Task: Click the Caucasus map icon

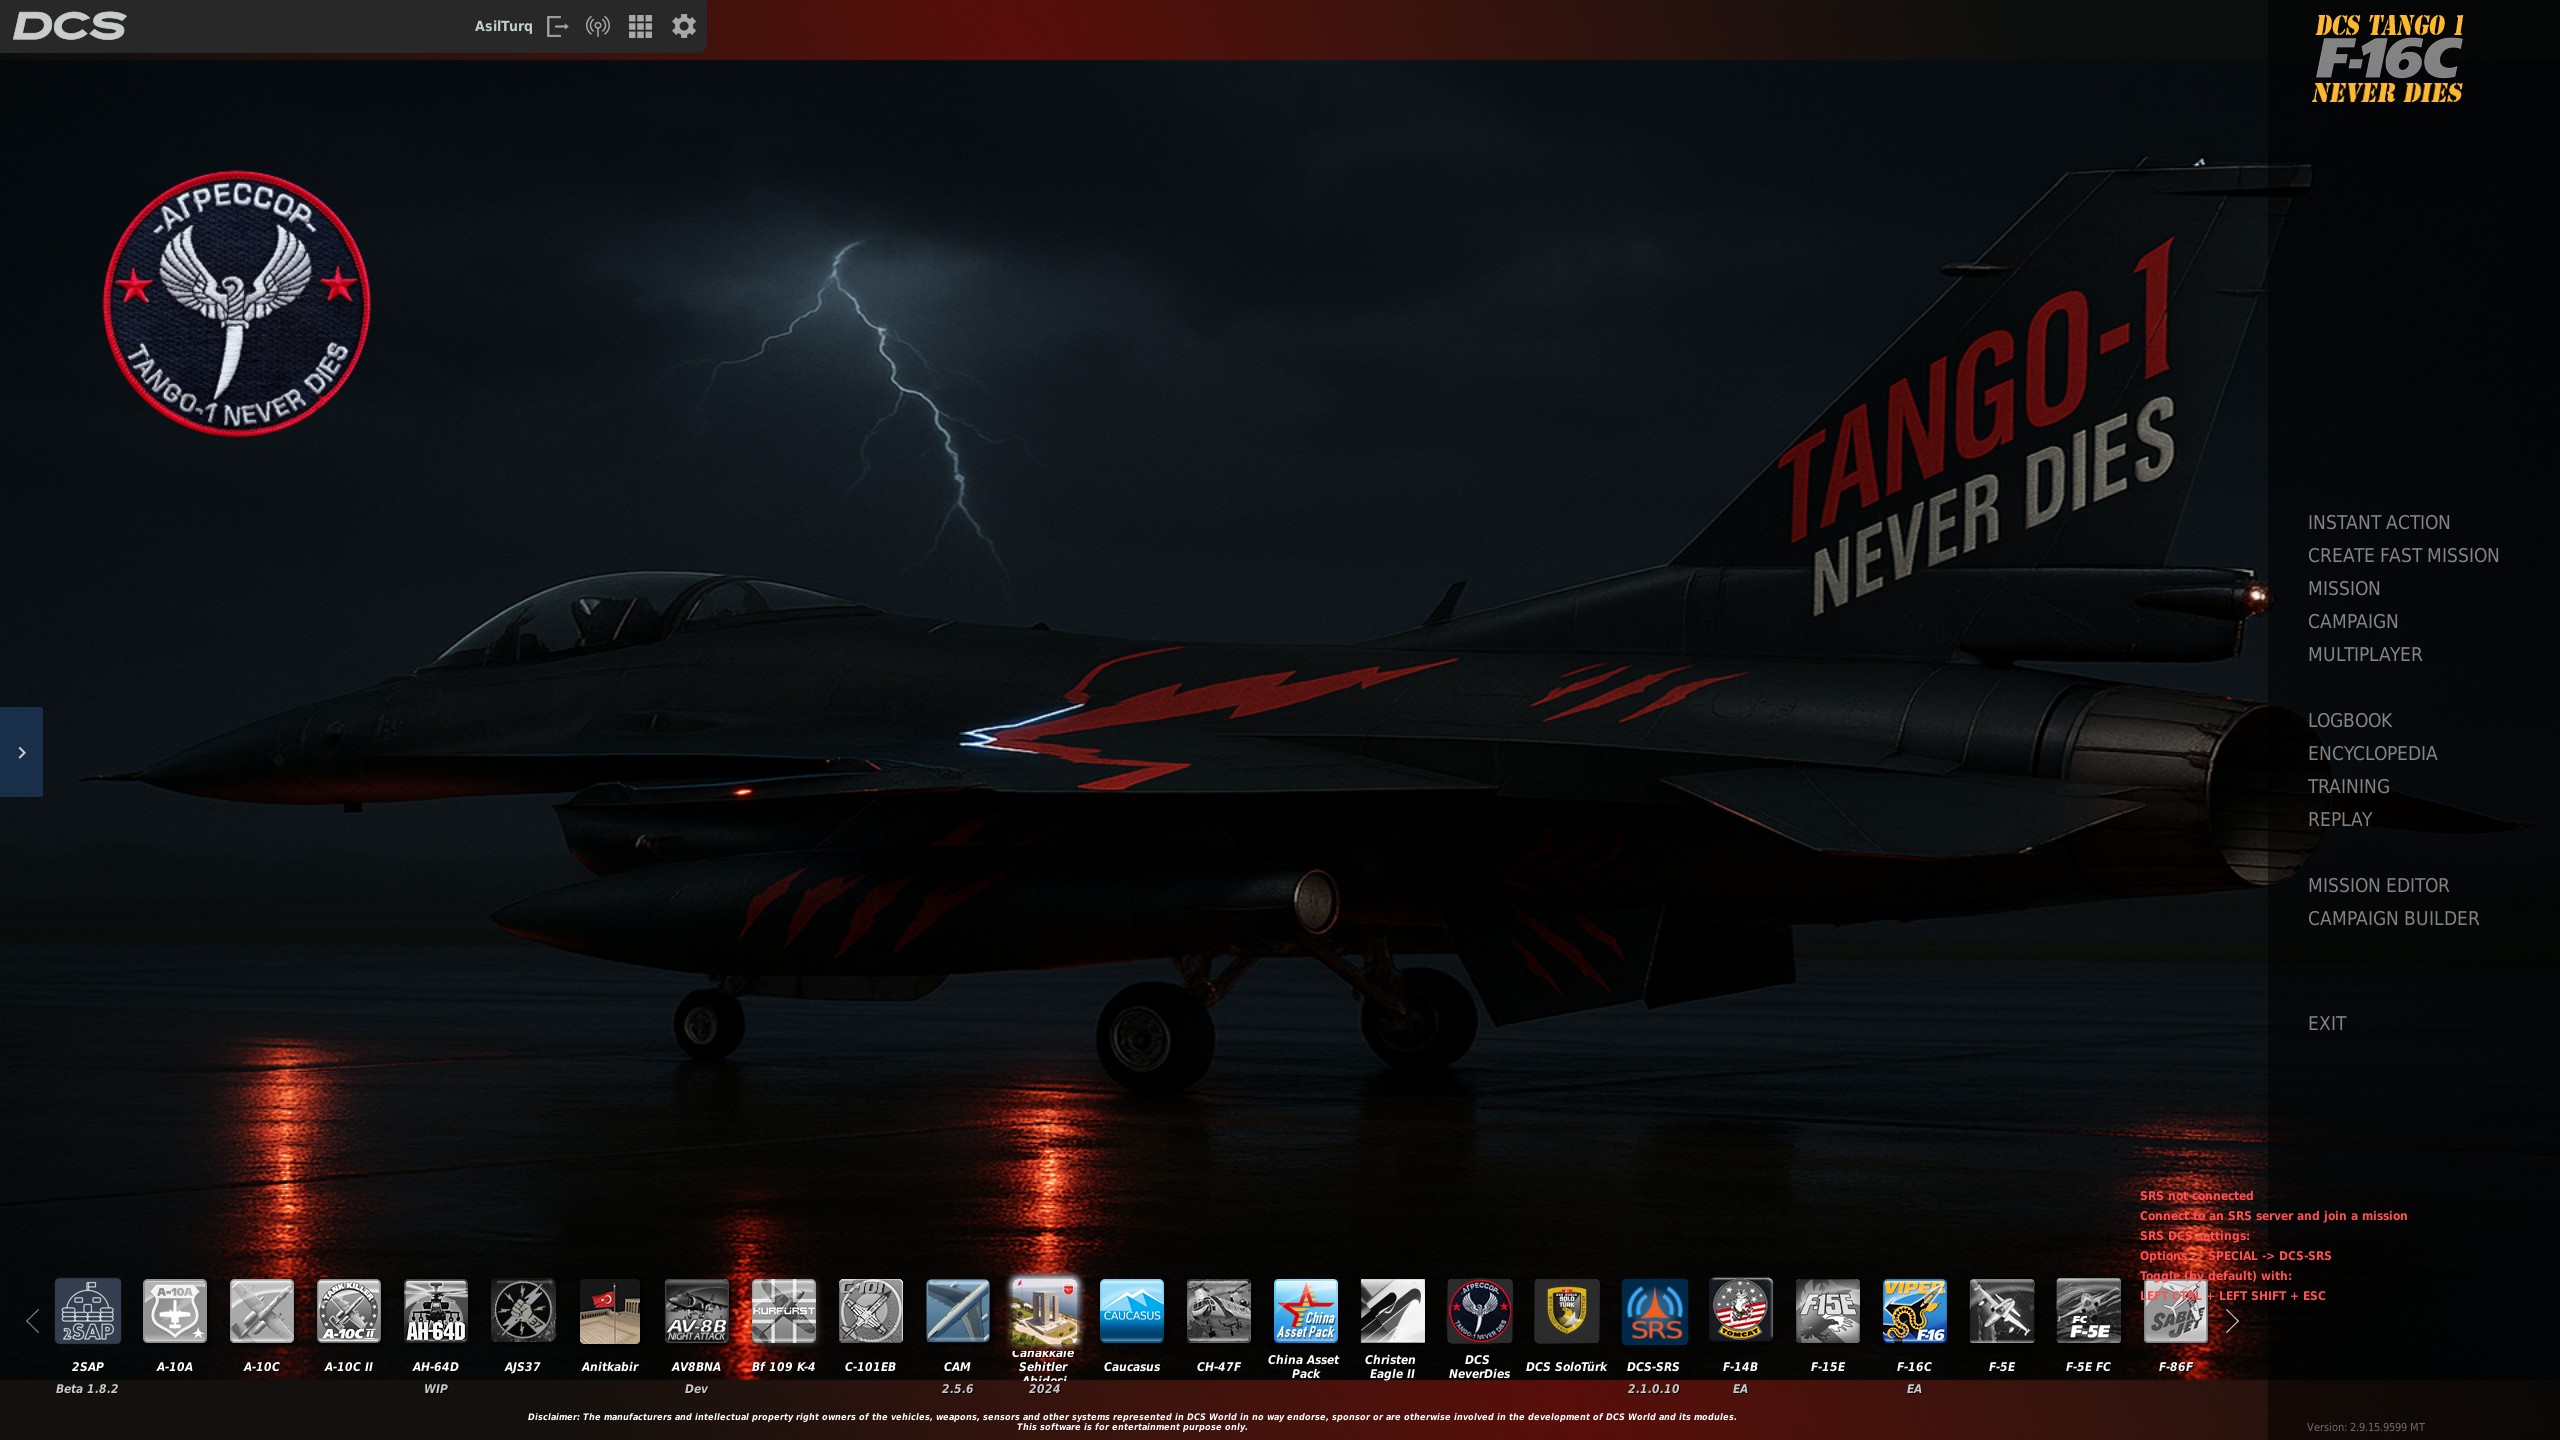Action: (1131, 1311)
